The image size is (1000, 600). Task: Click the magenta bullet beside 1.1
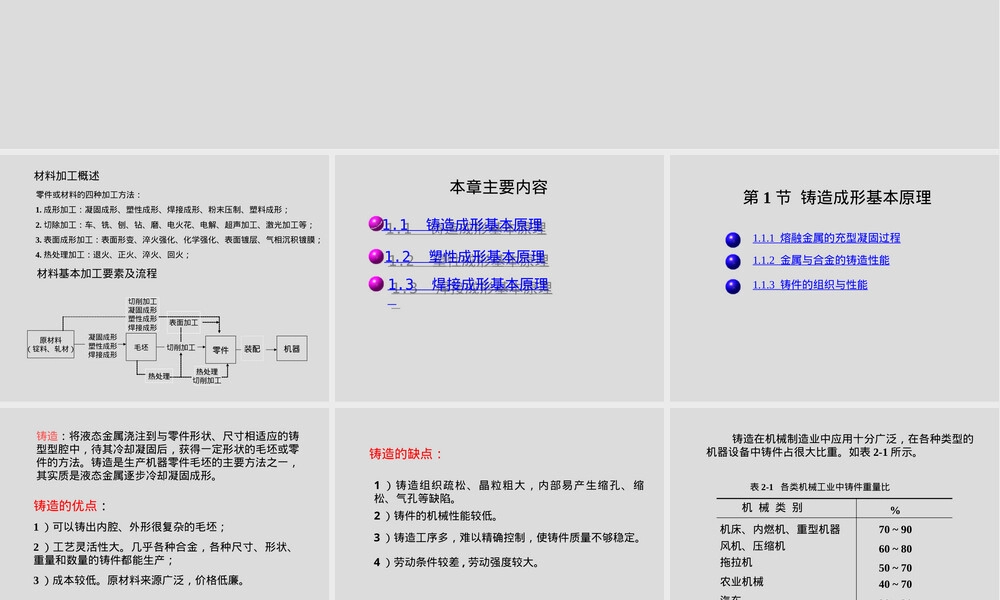click(x=376, y=223)
